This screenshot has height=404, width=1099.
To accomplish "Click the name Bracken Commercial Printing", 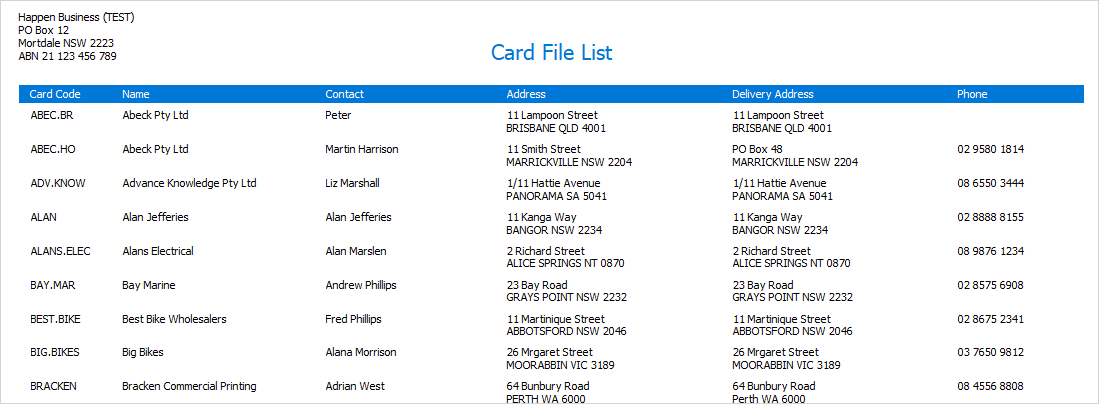I will pos(189,386).
